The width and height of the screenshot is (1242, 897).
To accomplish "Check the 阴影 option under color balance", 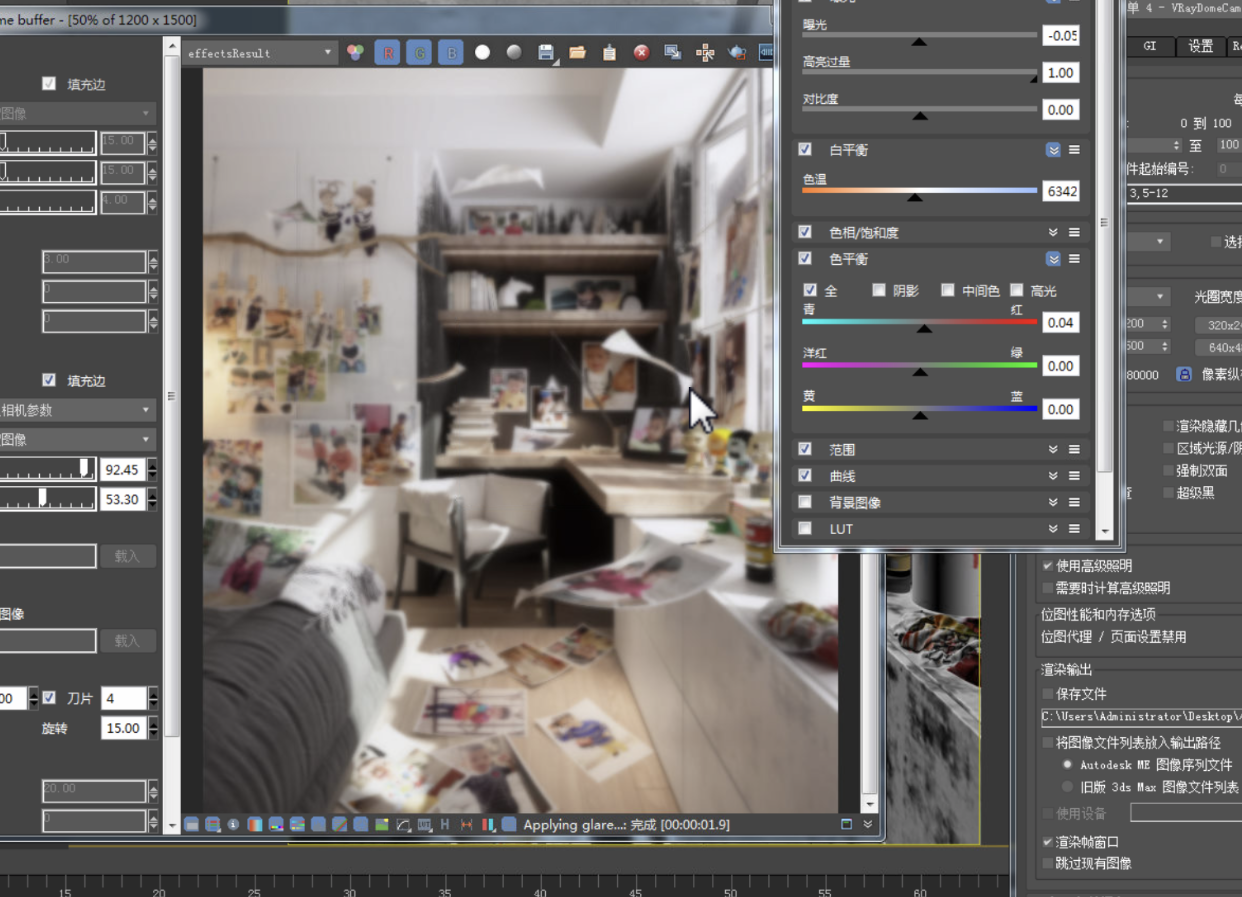I will pos(879,290).
